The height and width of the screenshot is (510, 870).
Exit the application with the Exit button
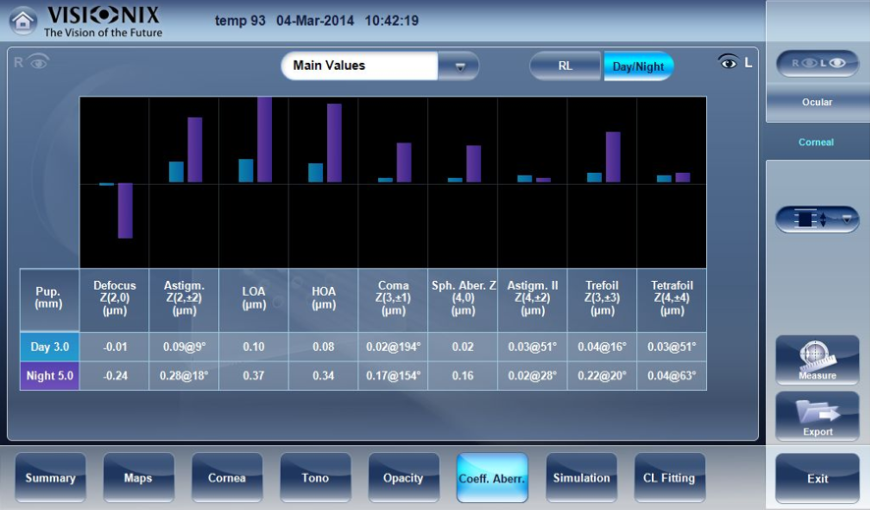[x=817, y=478]
